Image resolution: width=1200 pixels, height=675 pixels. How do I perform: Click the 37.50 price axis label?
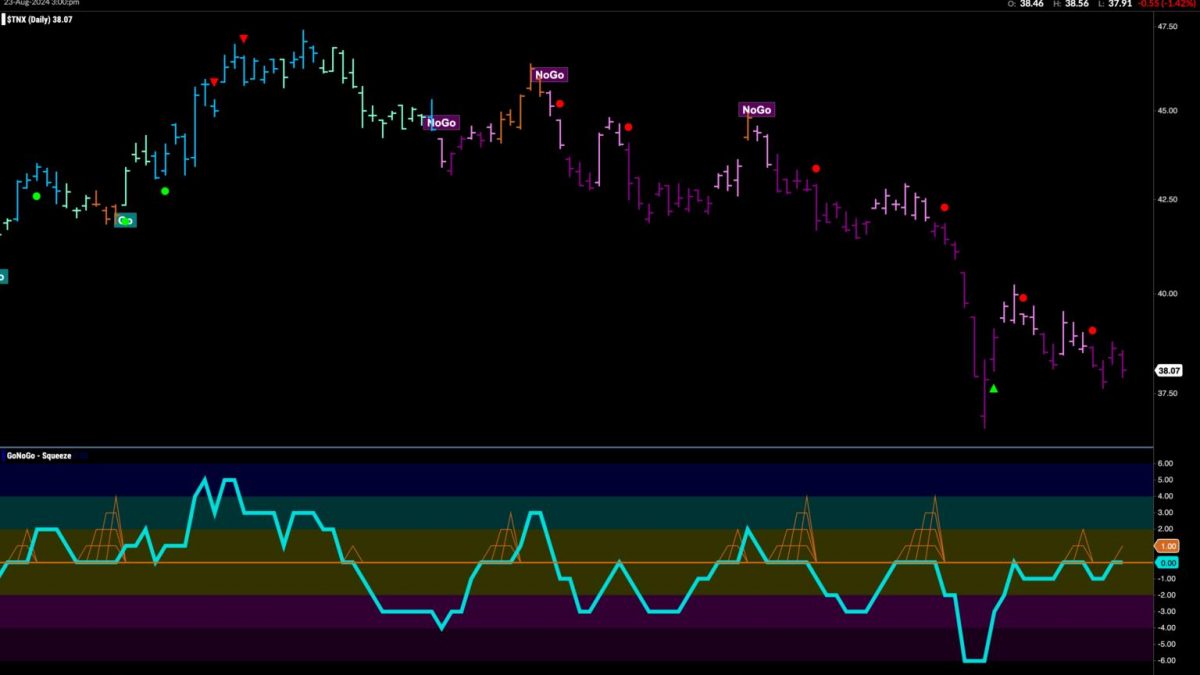point(1167,393)
